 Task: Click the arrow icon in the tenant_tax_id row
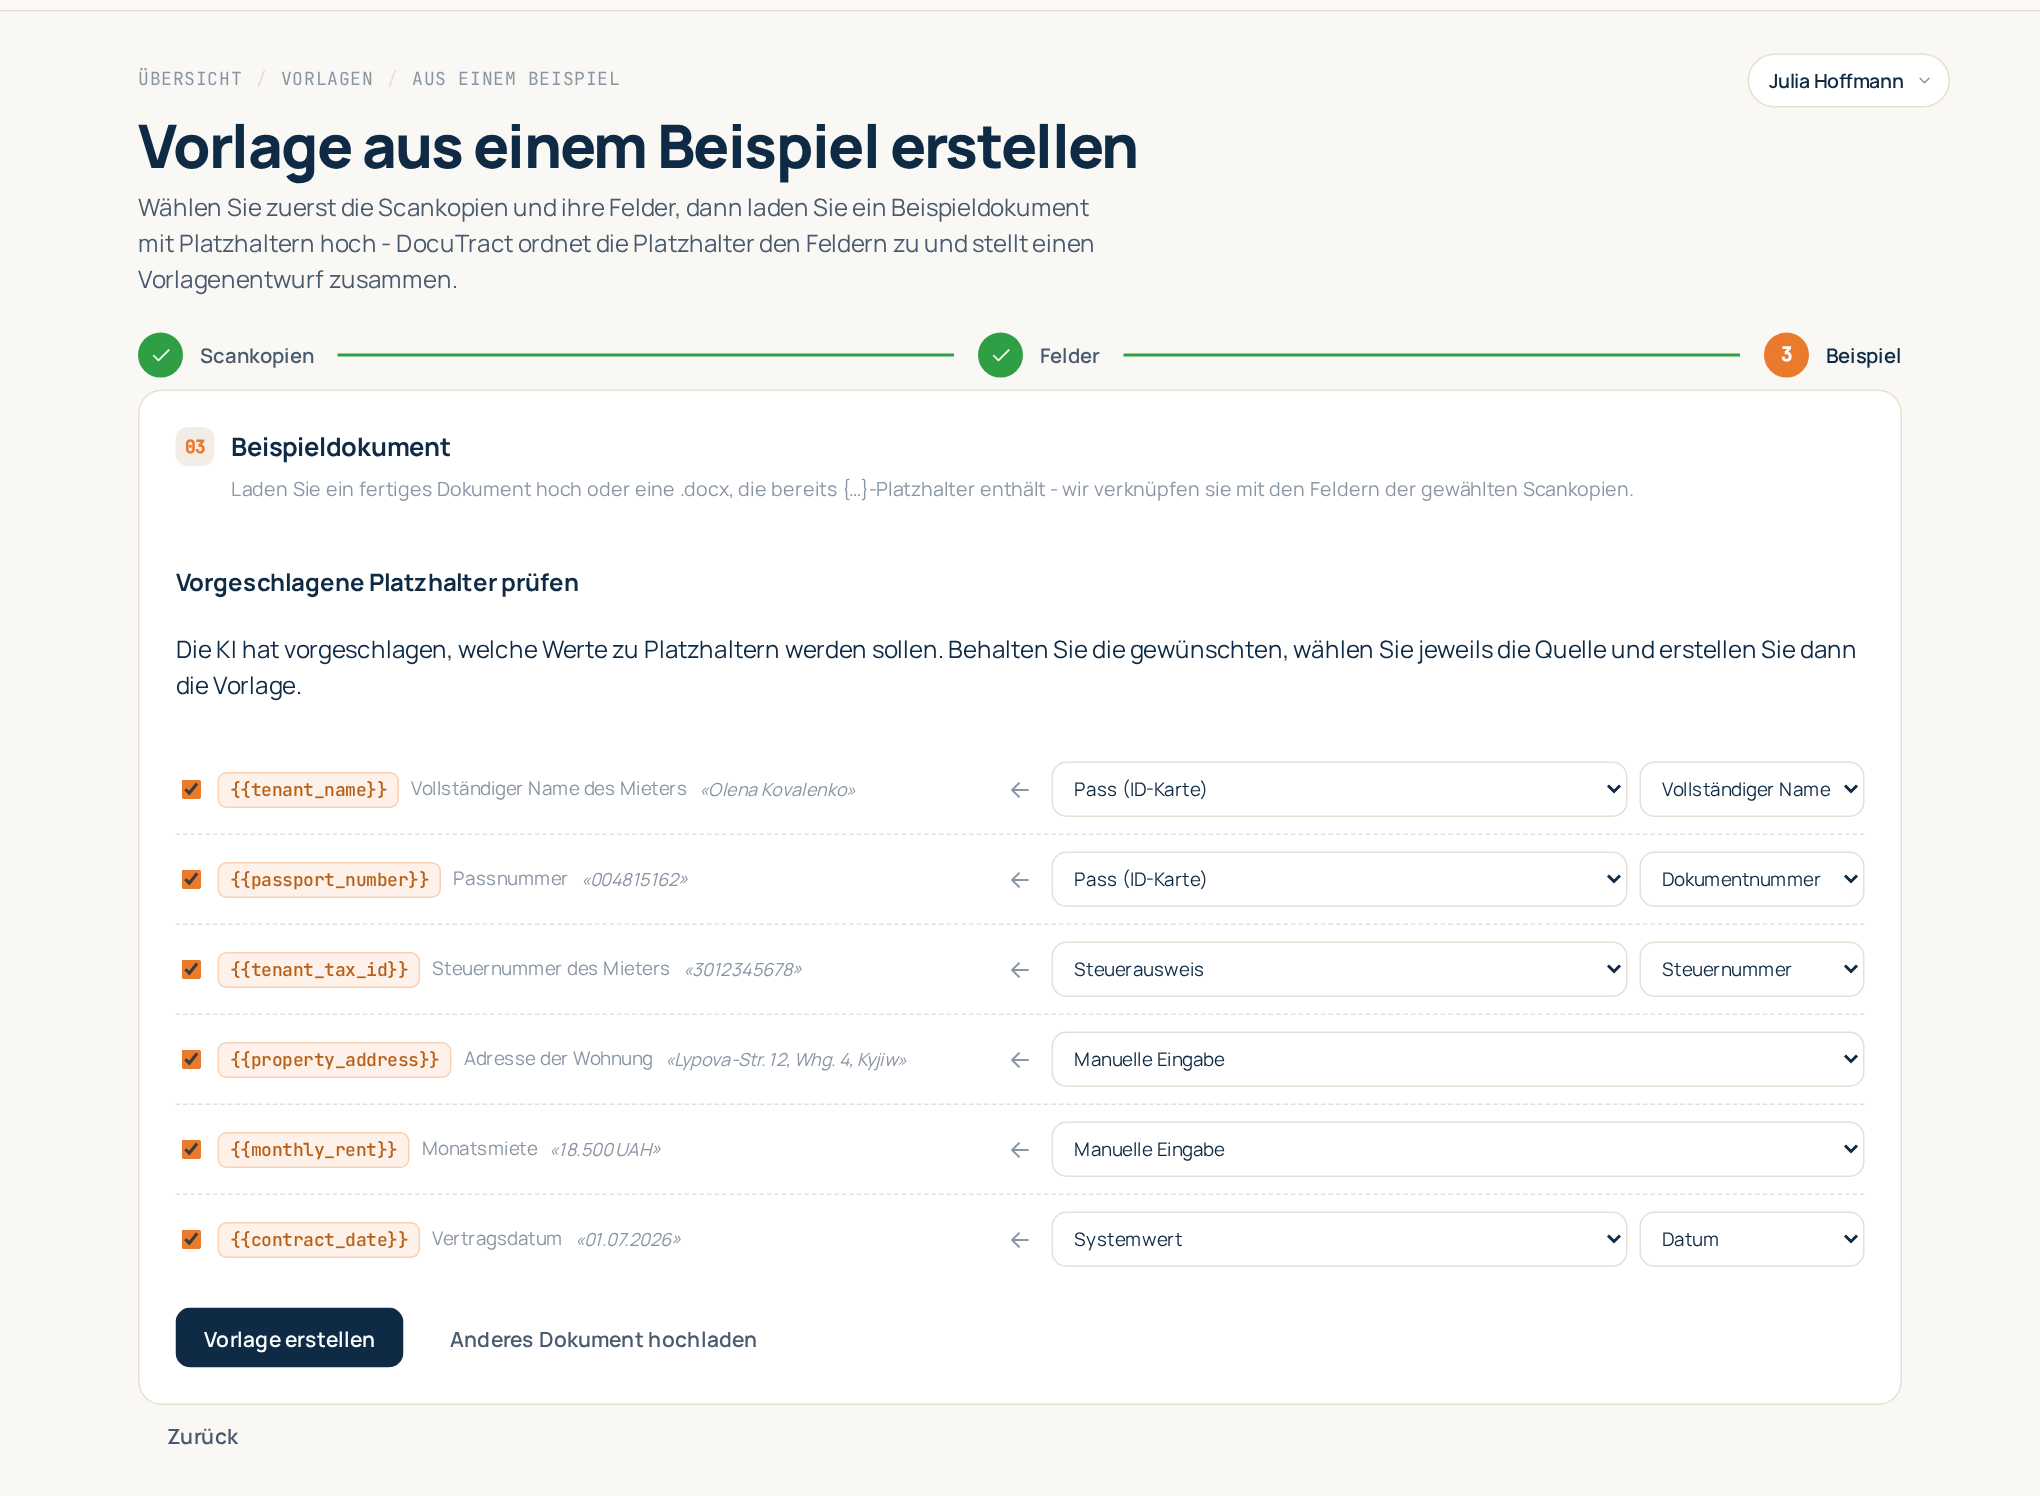pos(1020,970)
